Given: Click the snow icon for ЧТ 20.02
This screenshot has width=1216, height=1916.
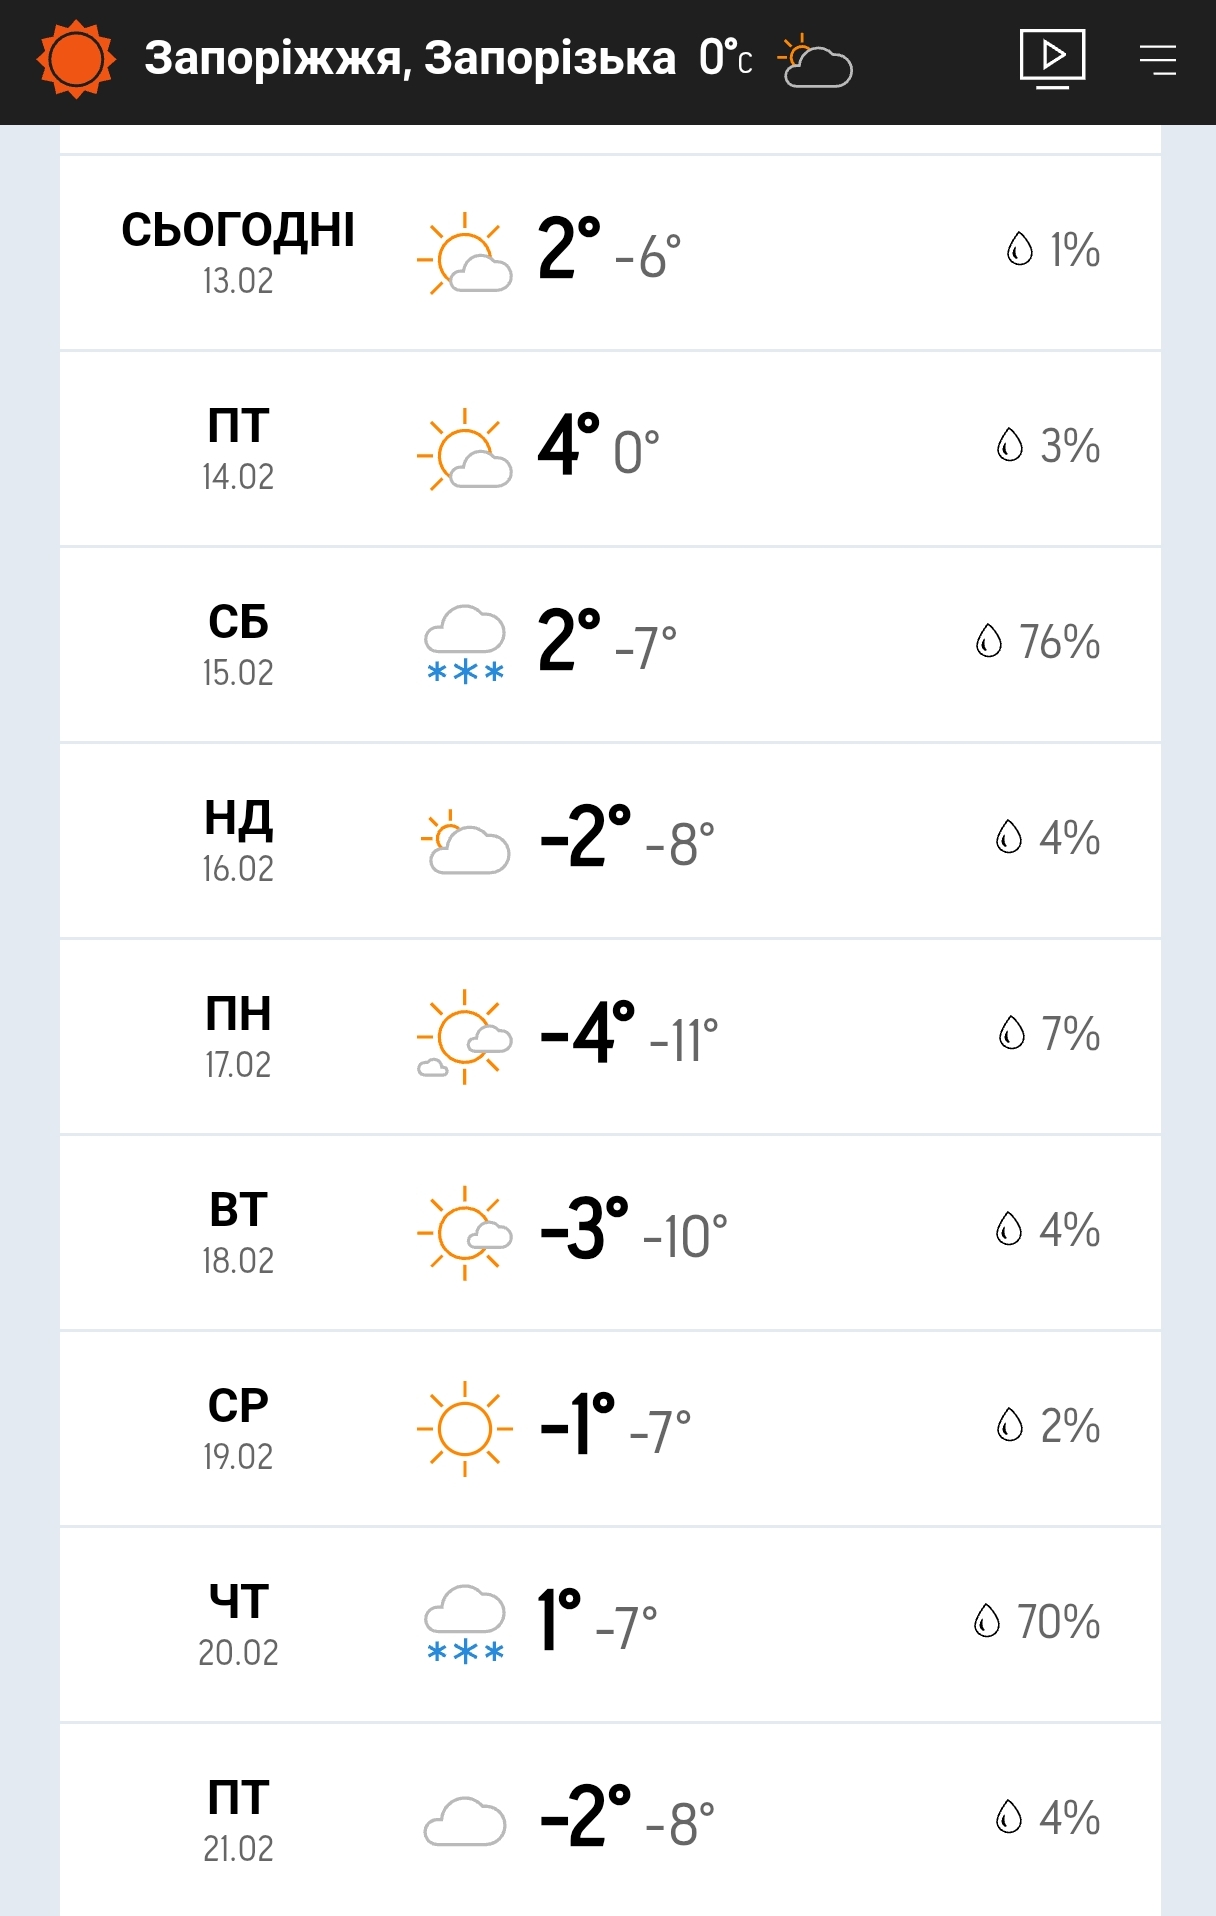Looking at the screenshot, I should (465, 1624).
